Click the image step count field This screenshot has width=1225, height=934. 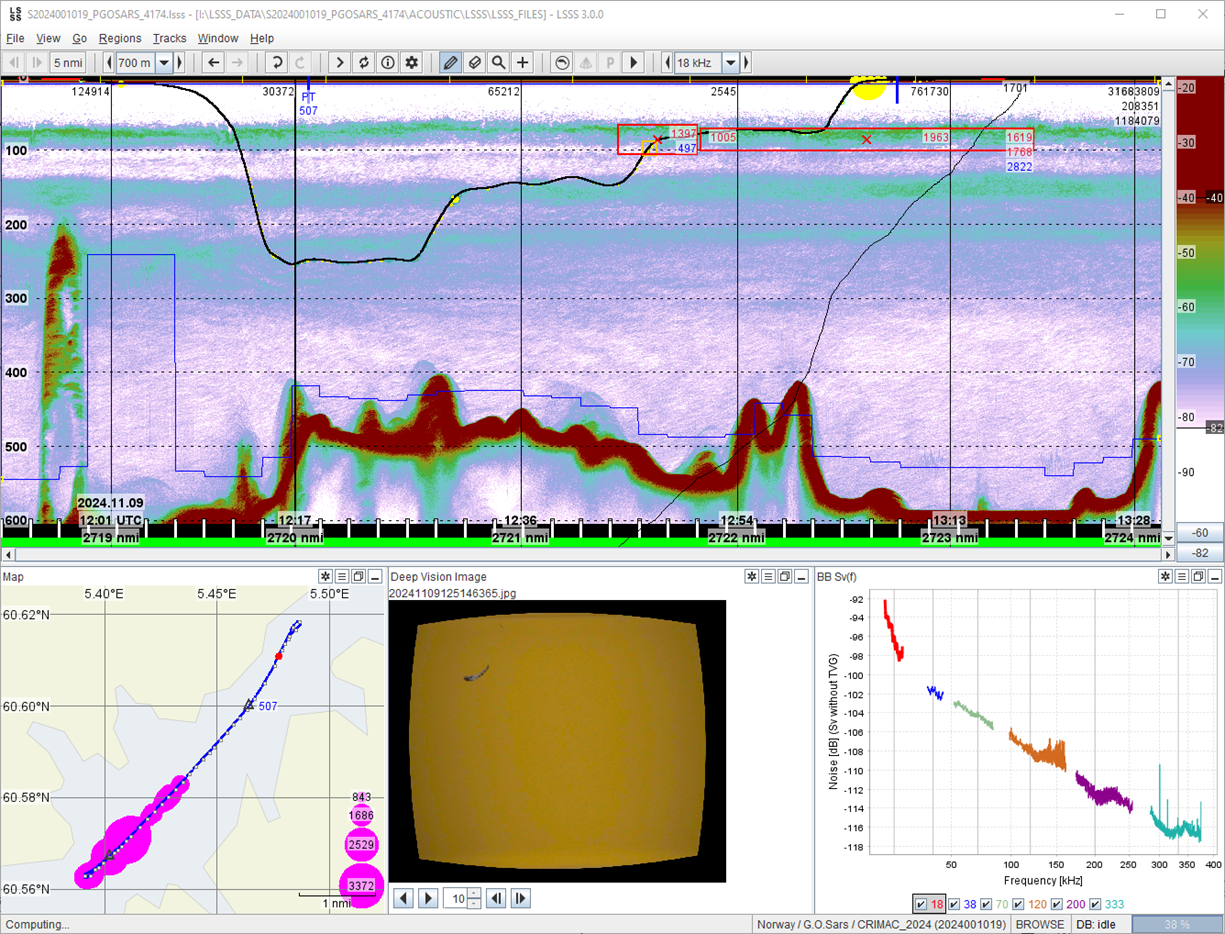(455, 898)
